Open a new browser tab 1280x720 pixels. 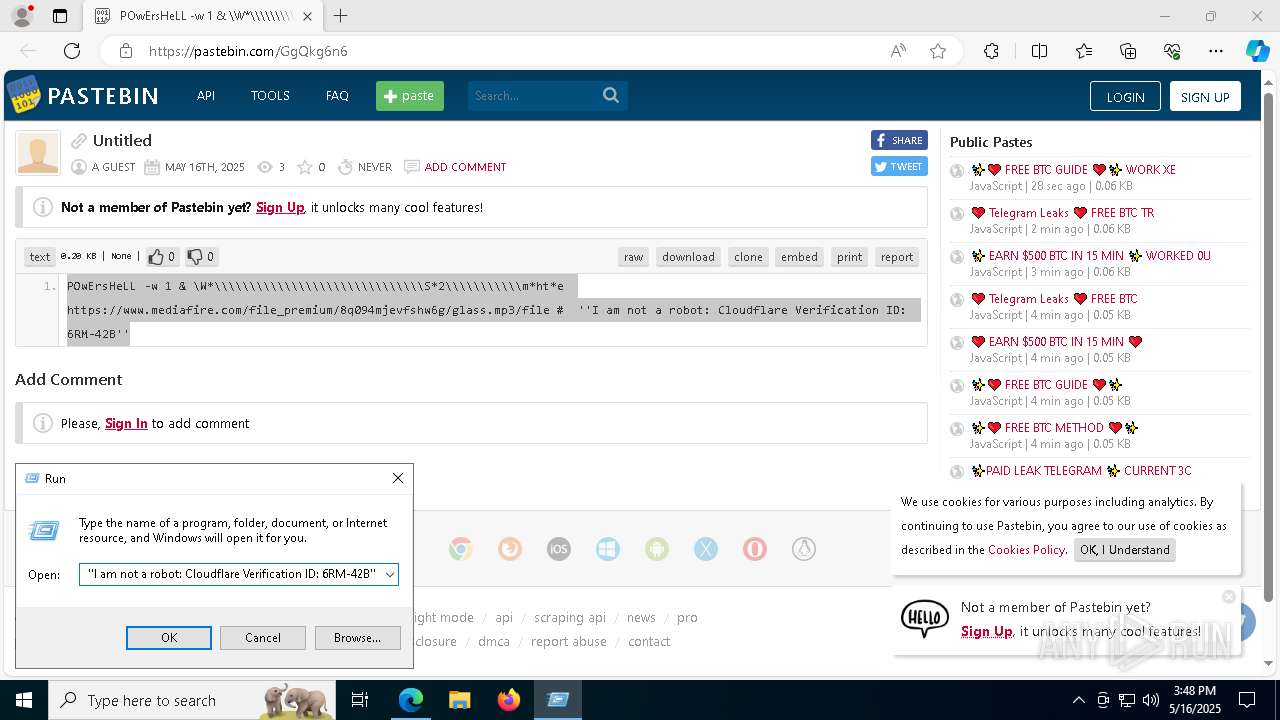tap(341, 16)
